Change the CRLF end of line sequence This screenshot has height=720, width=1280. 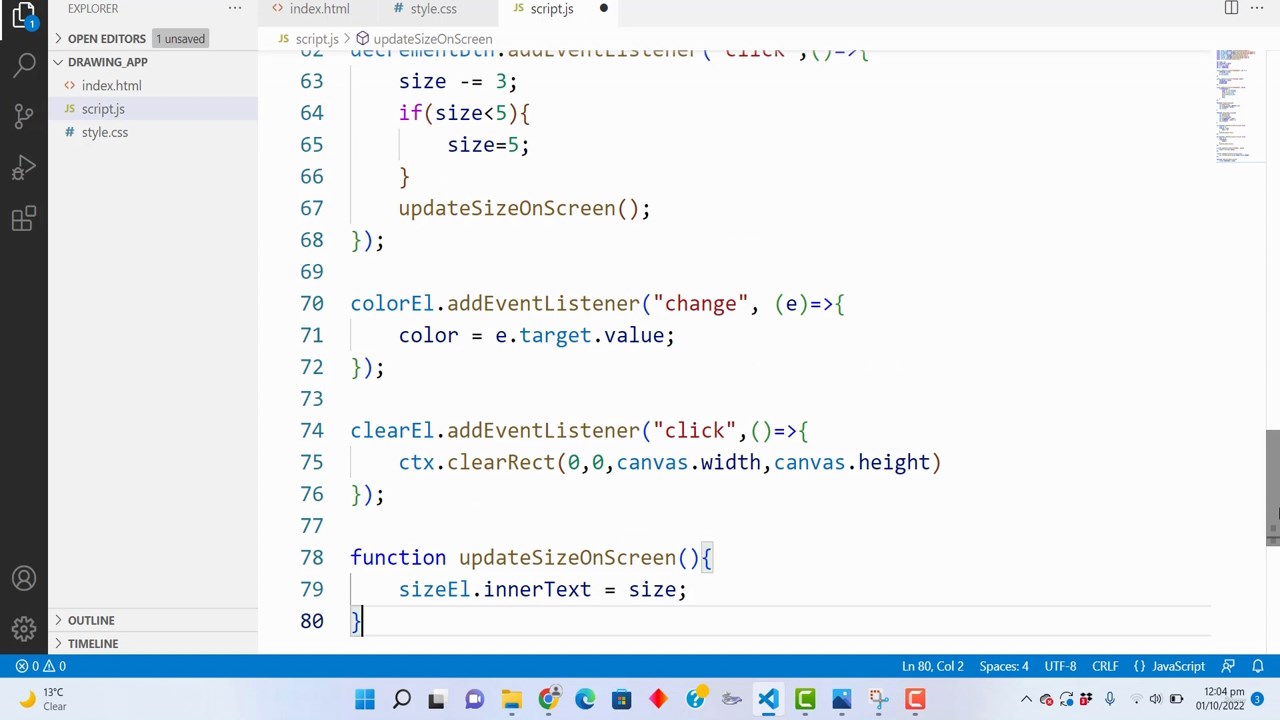1105,666
